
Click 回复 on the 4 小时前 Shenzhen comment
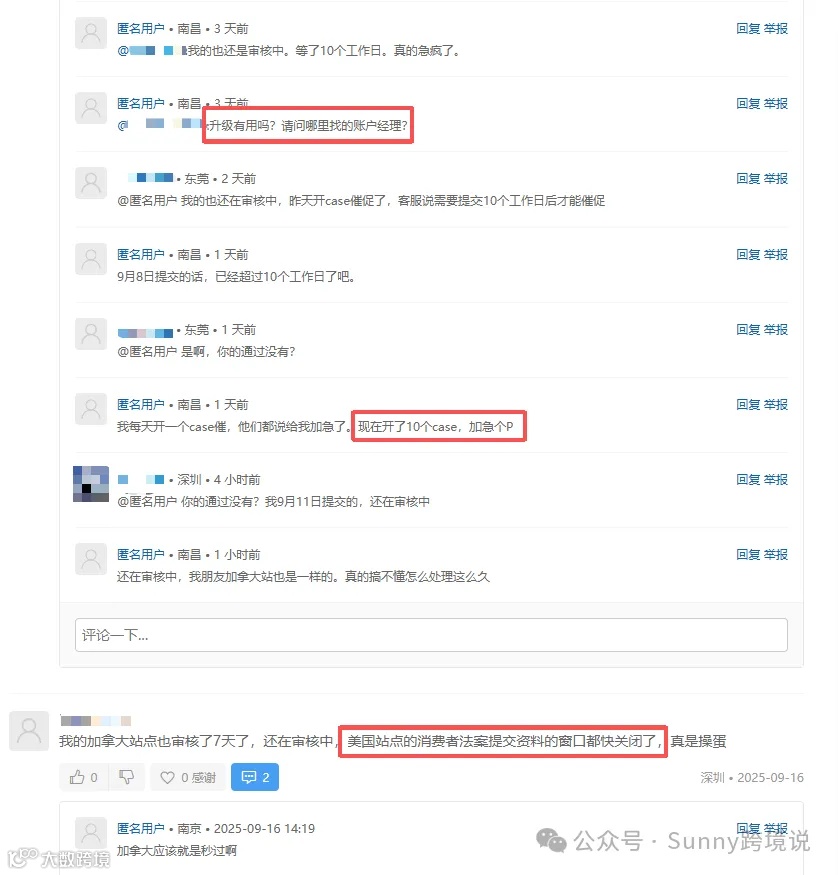tap(748, 479)
